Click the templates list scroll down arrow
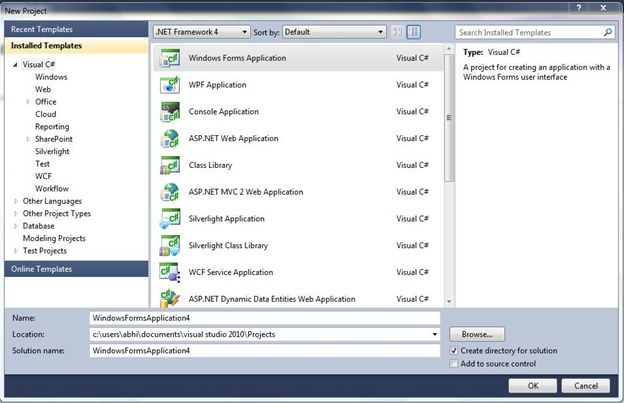624x403 pixels. [x=449, y=302]
